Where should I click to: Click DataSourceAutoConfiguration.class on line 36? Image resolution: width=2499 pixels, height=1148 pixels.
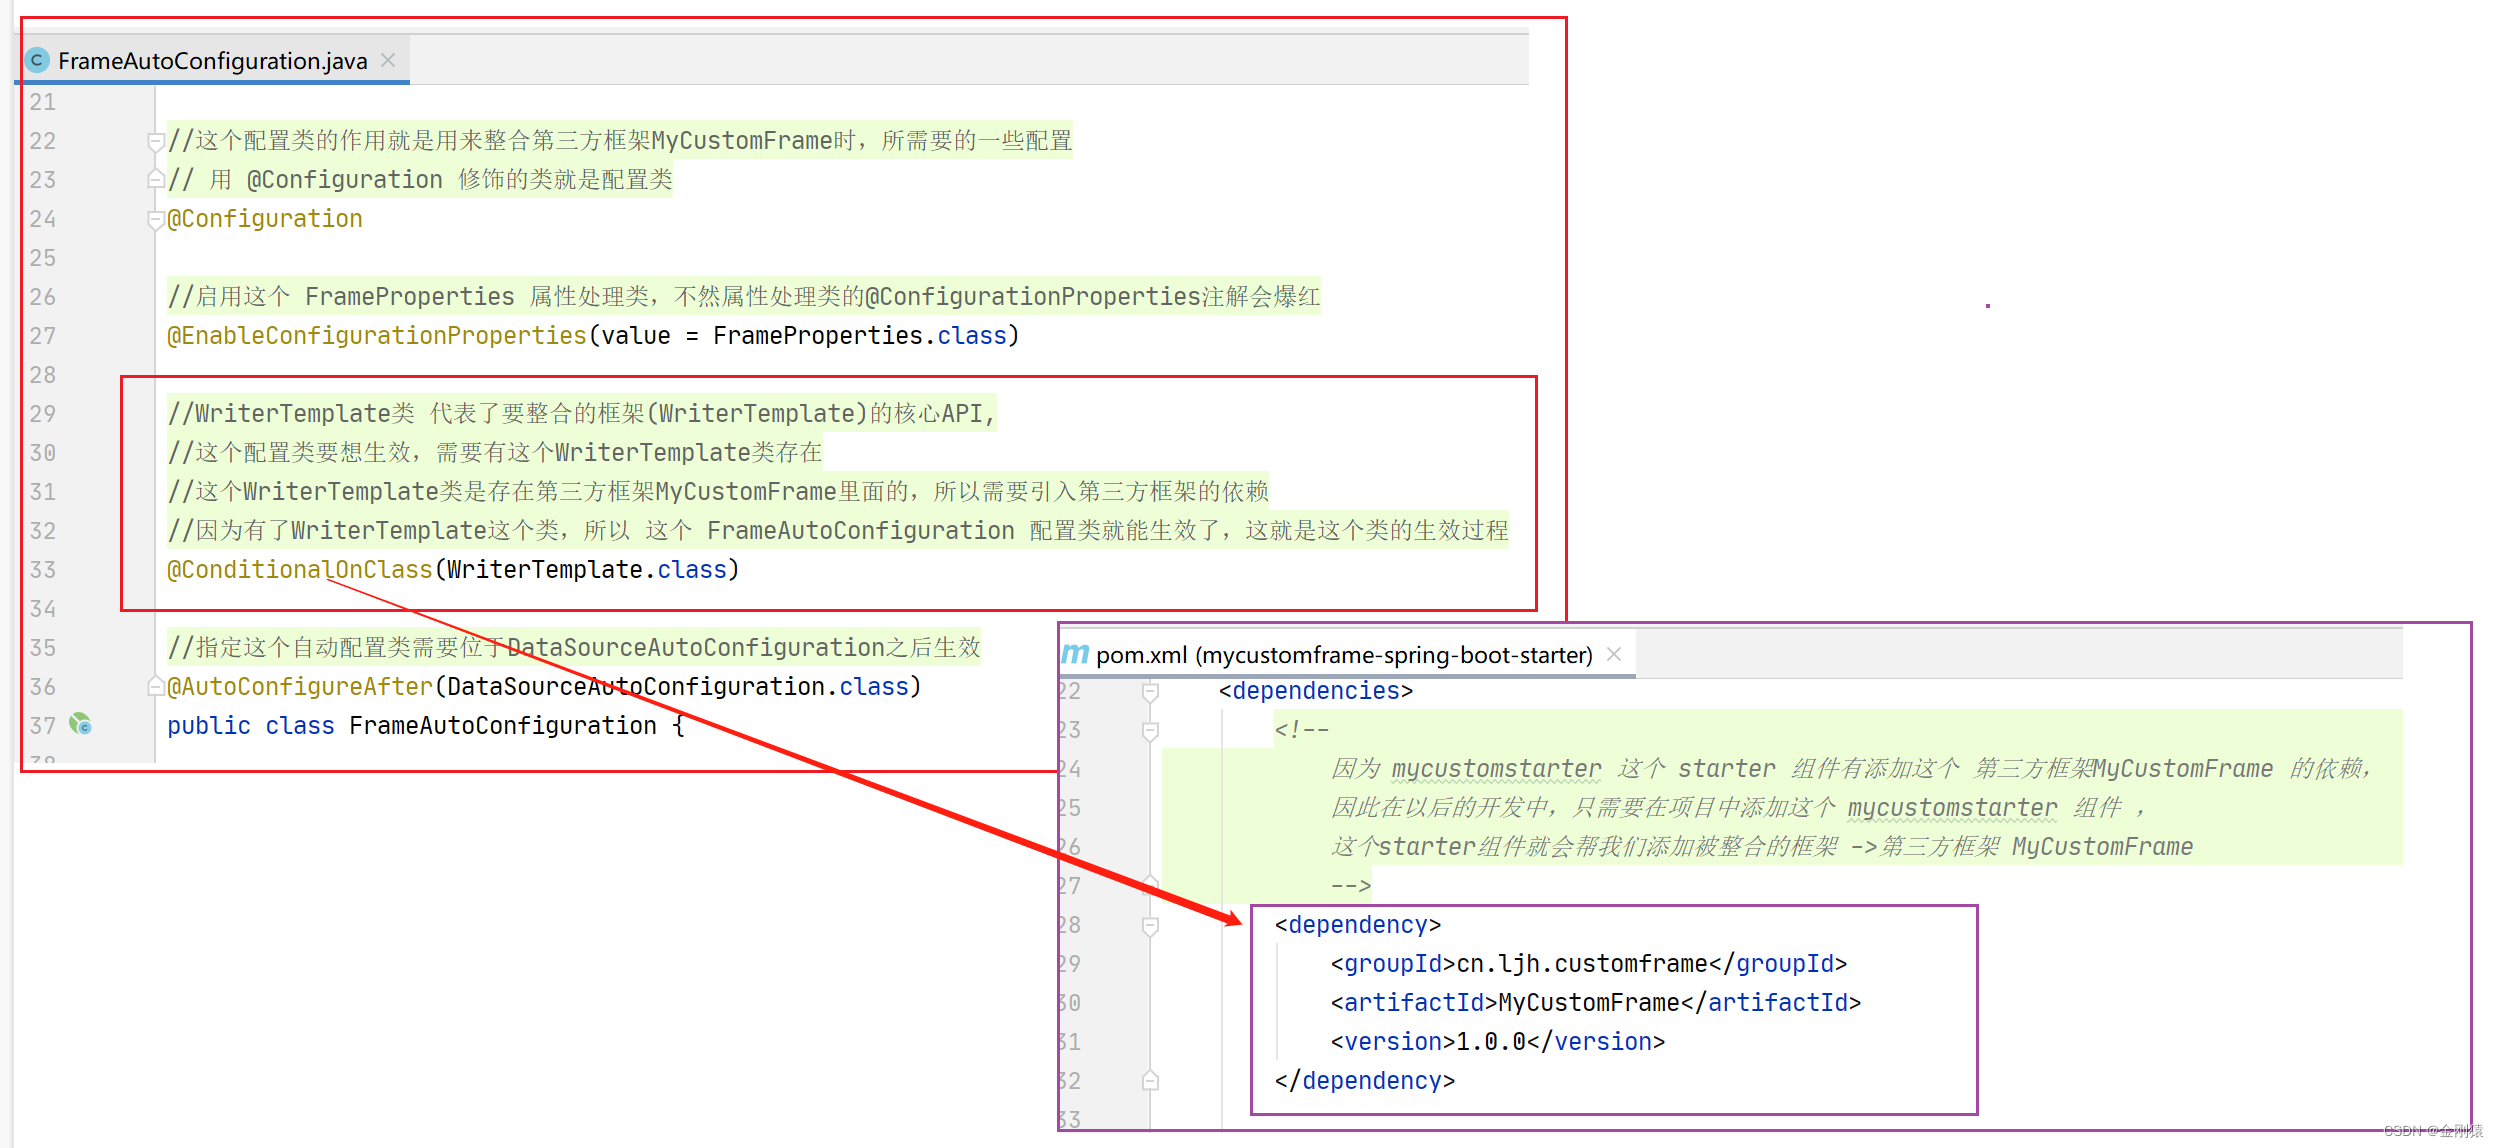pos(678,687)
